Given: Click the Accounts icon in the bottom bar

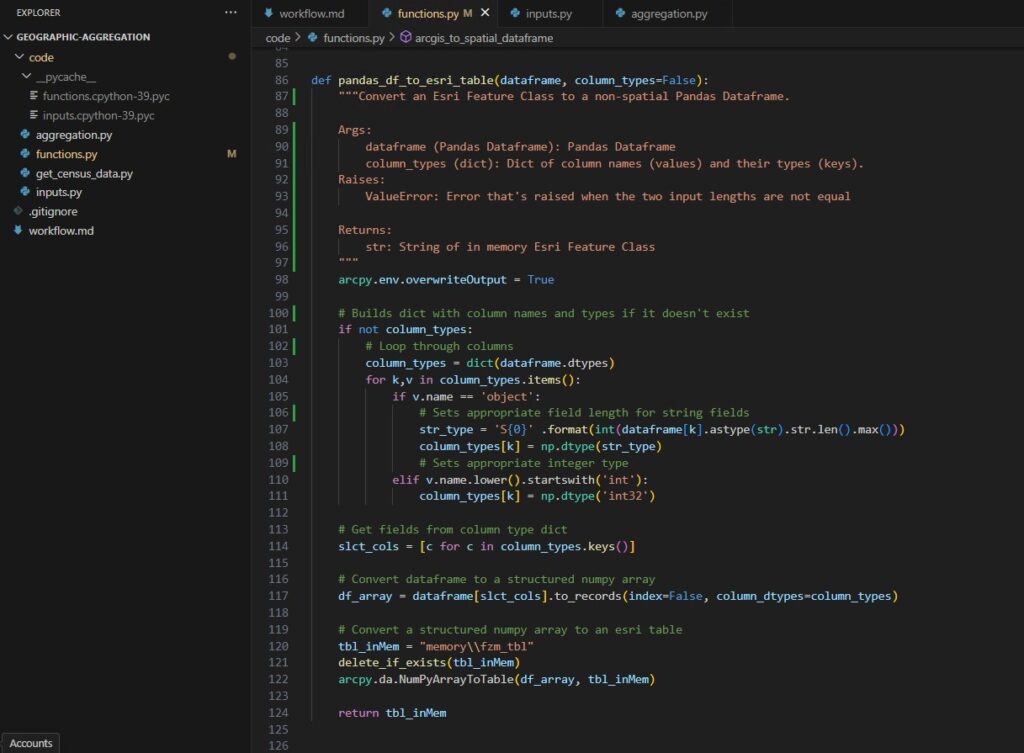Looking at the screenshot, I should pos(31,743).
